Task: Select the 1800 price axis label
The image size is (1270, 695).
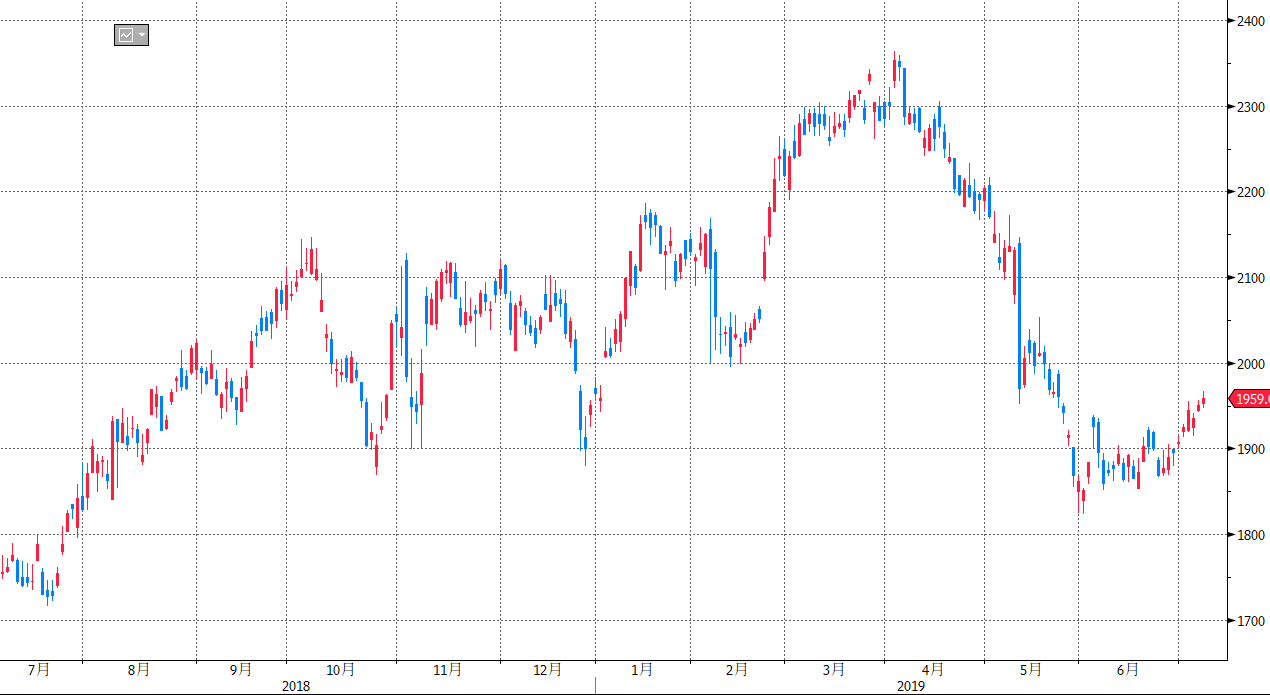Action: point(1250,535)
